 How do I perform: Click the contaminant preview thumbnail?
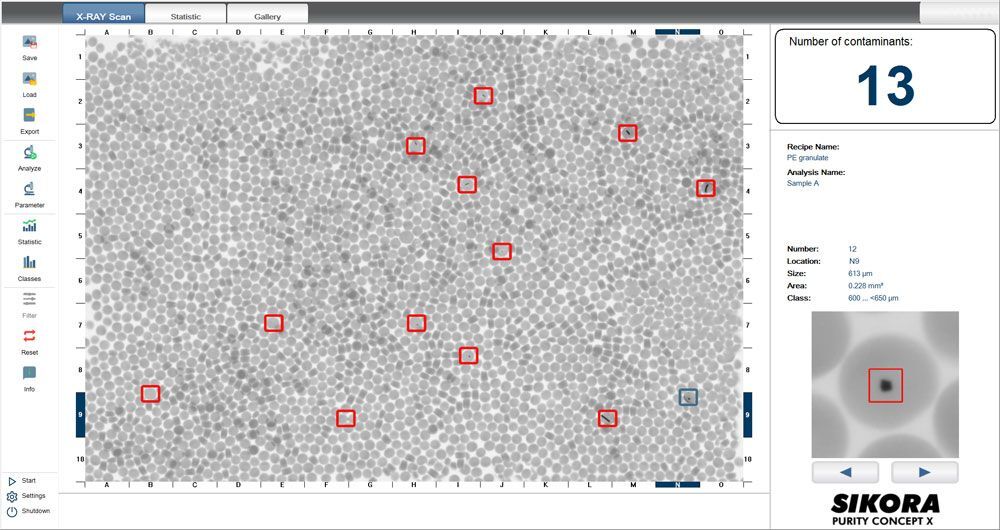pos(885,384)
